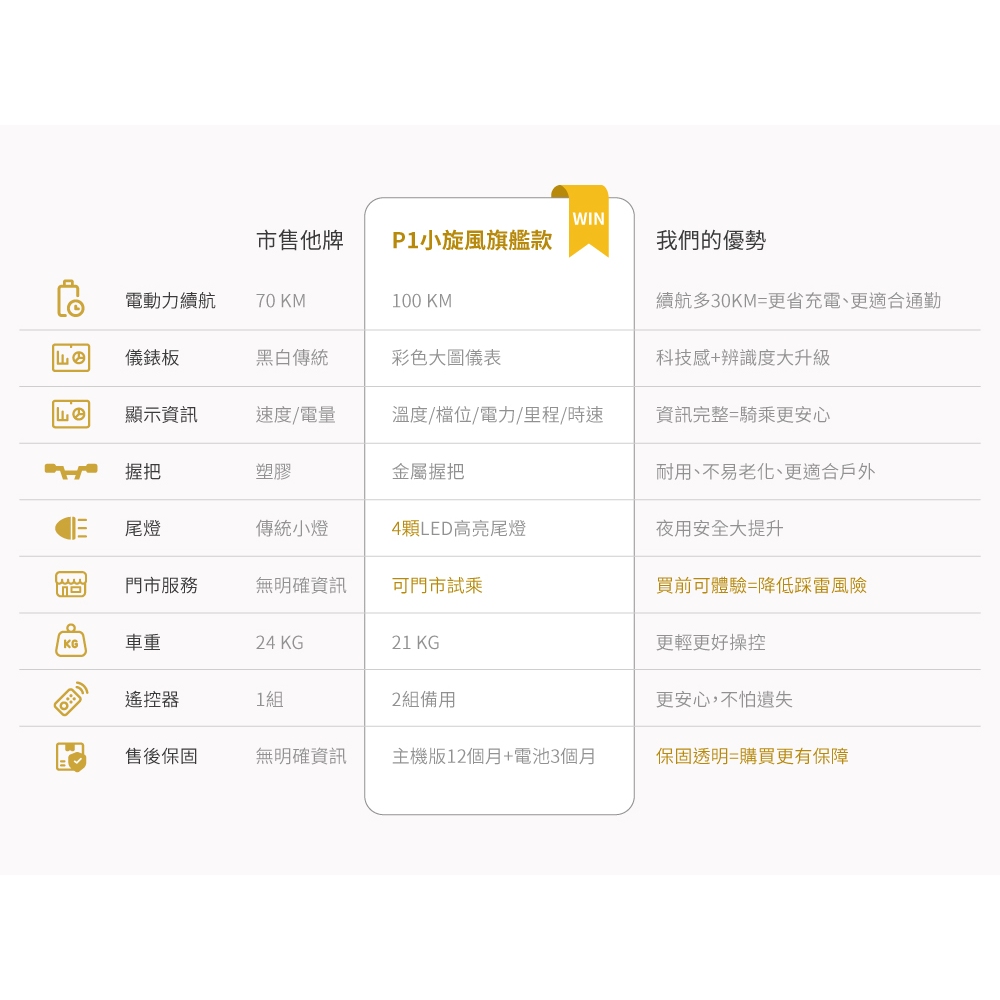Click the 電動力續航 row label
Image resolution: width=1000 pixels, height=1000 pixels.
pyautogui.click(x=170, y=300)
